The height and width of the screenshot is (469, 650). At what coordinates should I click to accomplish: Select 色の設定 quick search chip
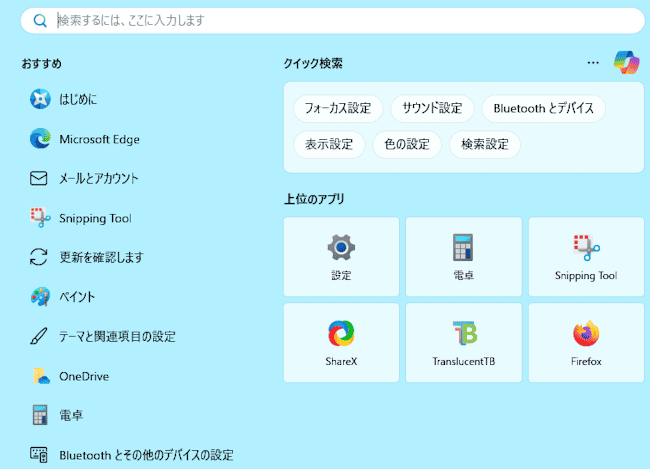point(407,144)
